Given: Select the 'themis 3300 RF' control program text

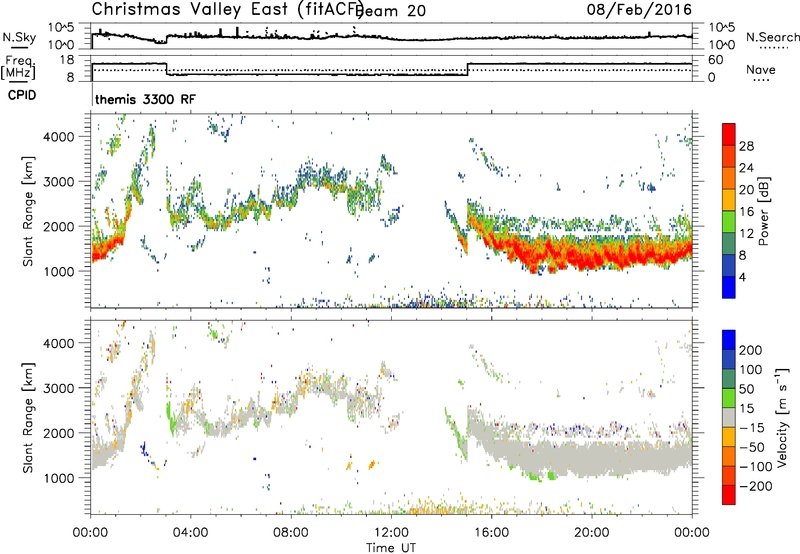Looking at the screenshot, I should (145, 99).
